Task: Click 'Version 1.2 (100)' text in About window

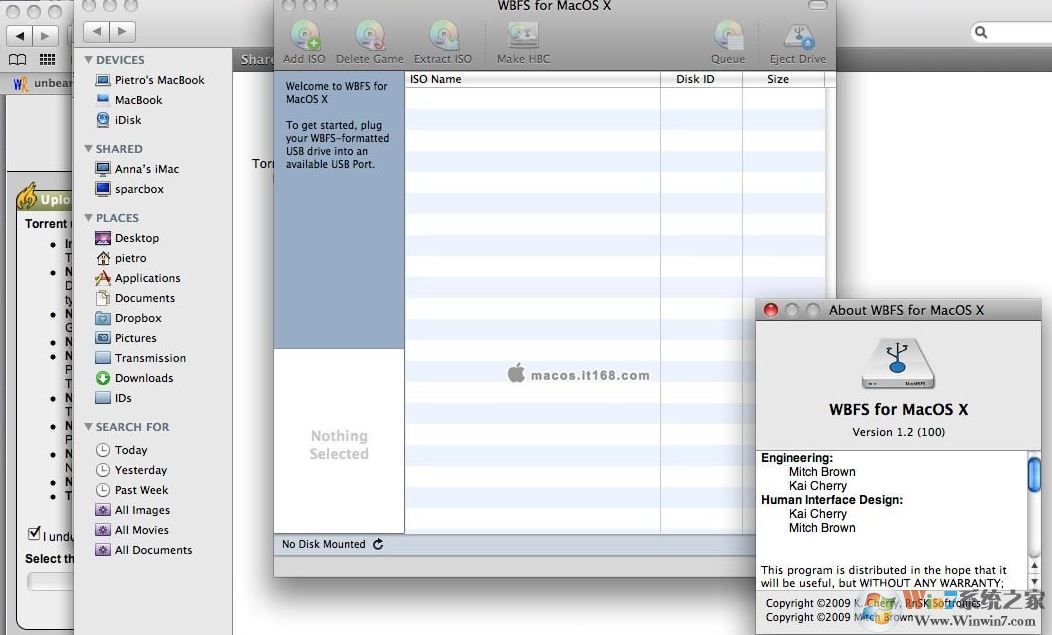Action: click(898, 432)
